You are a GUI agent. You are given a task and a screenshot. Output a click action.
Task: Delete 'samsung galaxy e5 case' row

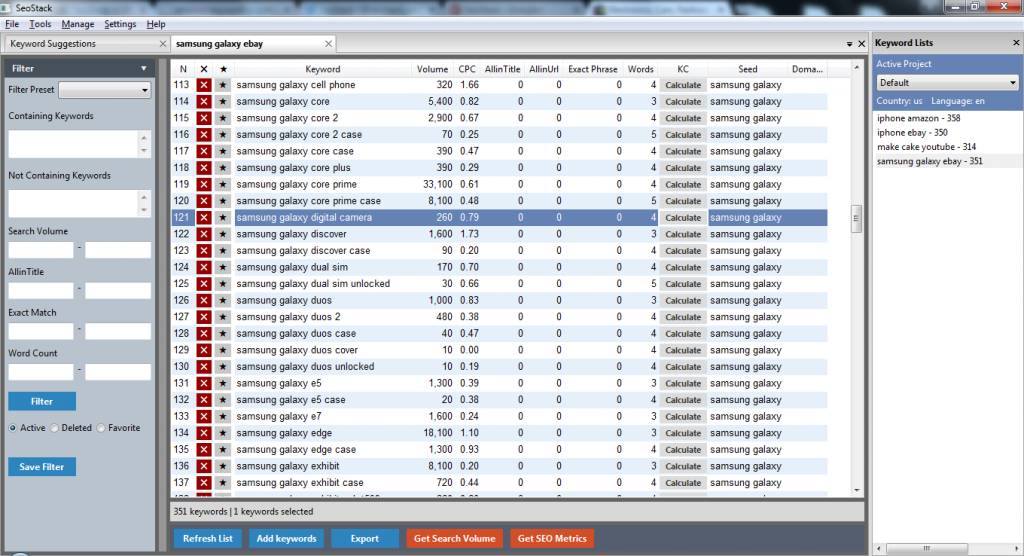pyautogui.click(x=204, y=400)
